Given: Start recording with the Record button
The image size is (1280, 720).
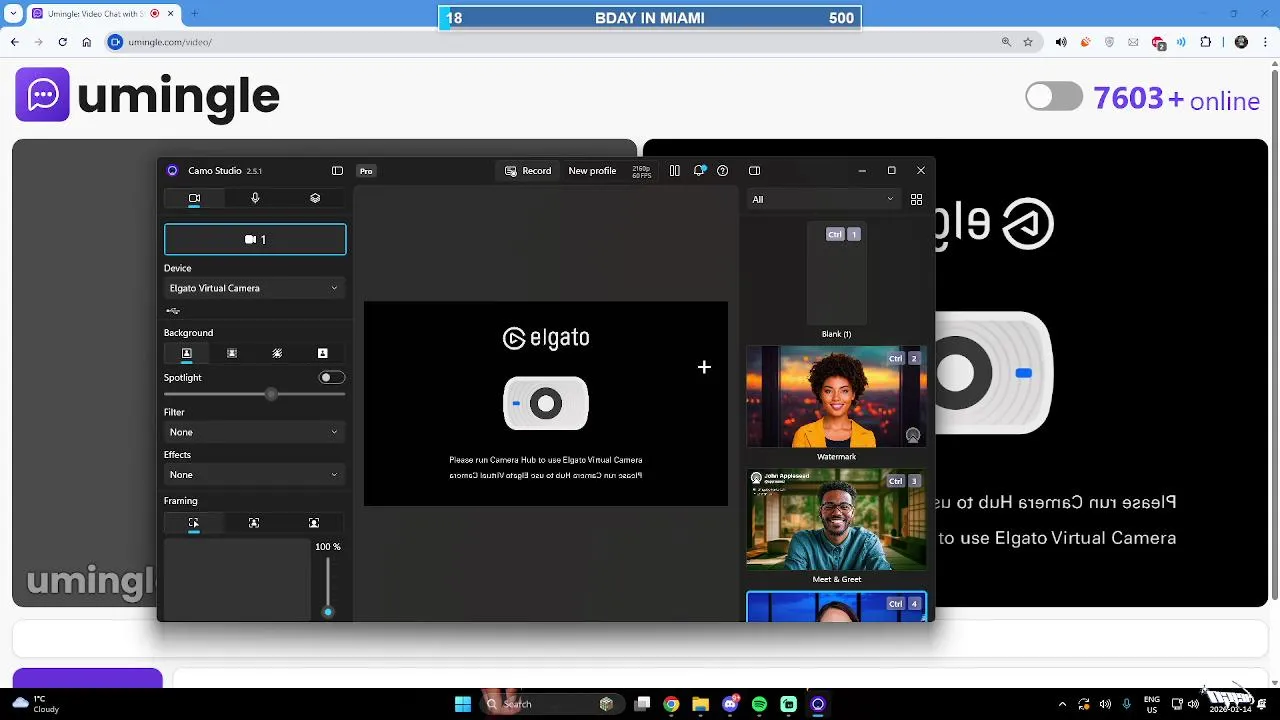Looking at the screenshot, I should pos(528,171).
